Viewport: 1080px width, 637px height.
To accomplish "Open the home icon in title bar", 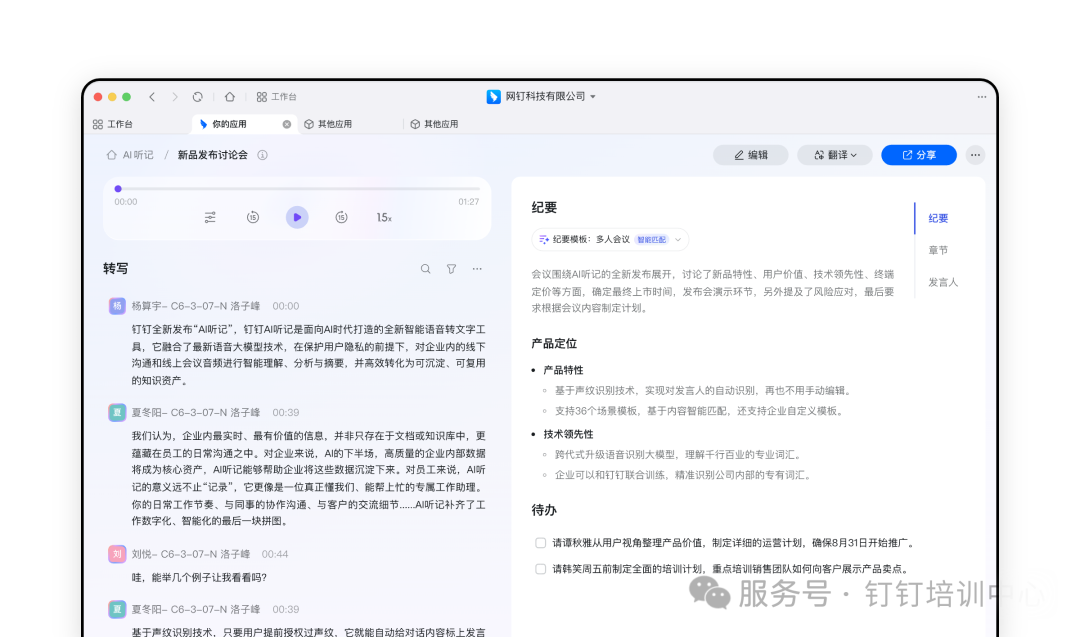I will click(230, 97).
